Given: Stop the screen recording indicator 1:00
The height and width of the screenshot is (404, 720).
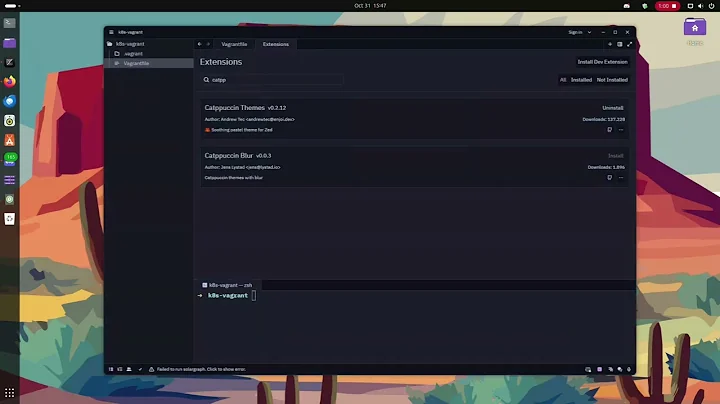Looking at the screenshot, I should [667, 6].
